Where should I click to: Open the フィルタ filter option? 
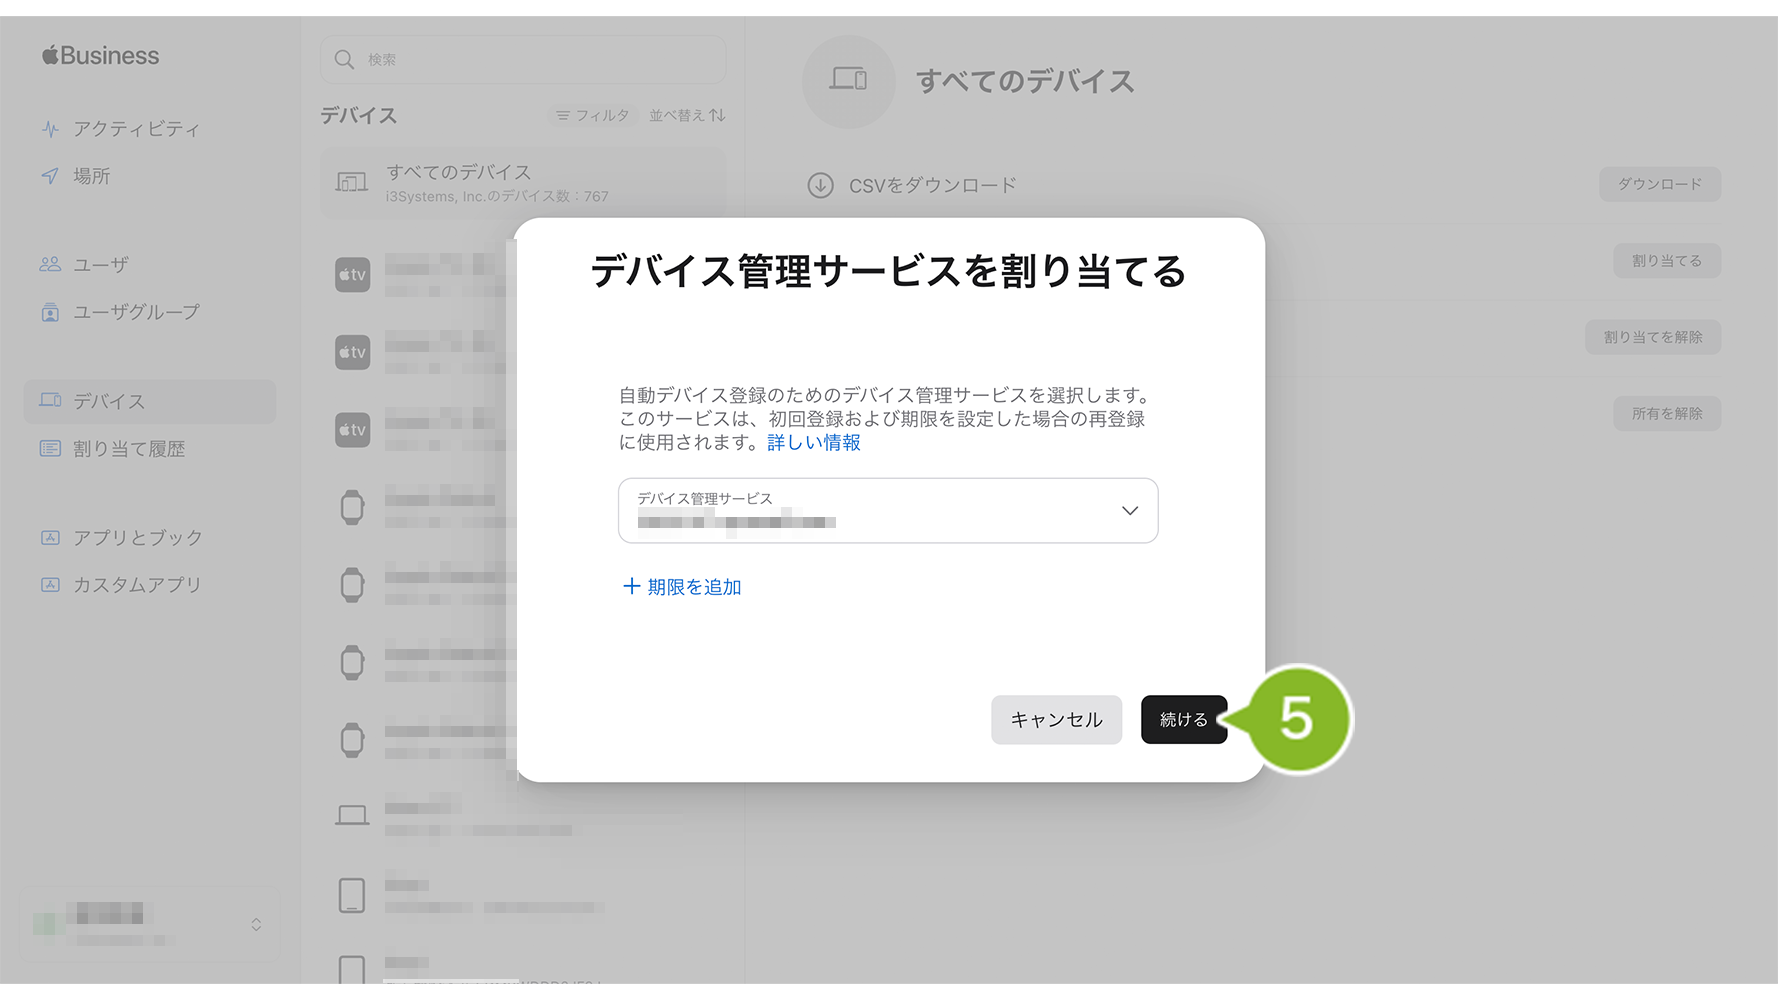coord(593,115)
